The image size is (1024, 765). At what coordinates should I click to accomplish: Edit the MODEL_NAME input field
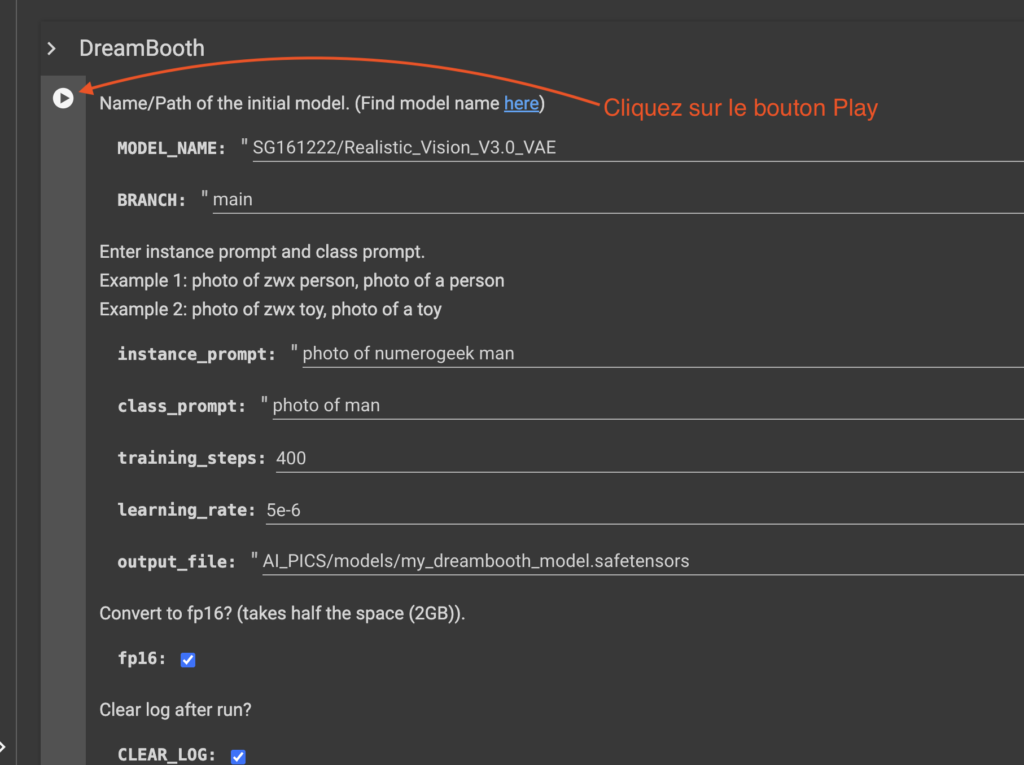click(637, 148)
